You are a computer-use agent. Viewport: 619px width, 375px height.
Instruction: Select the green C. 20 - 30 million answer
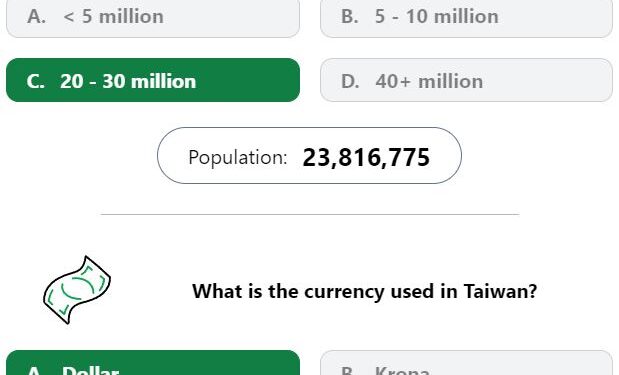click(153, 80)
